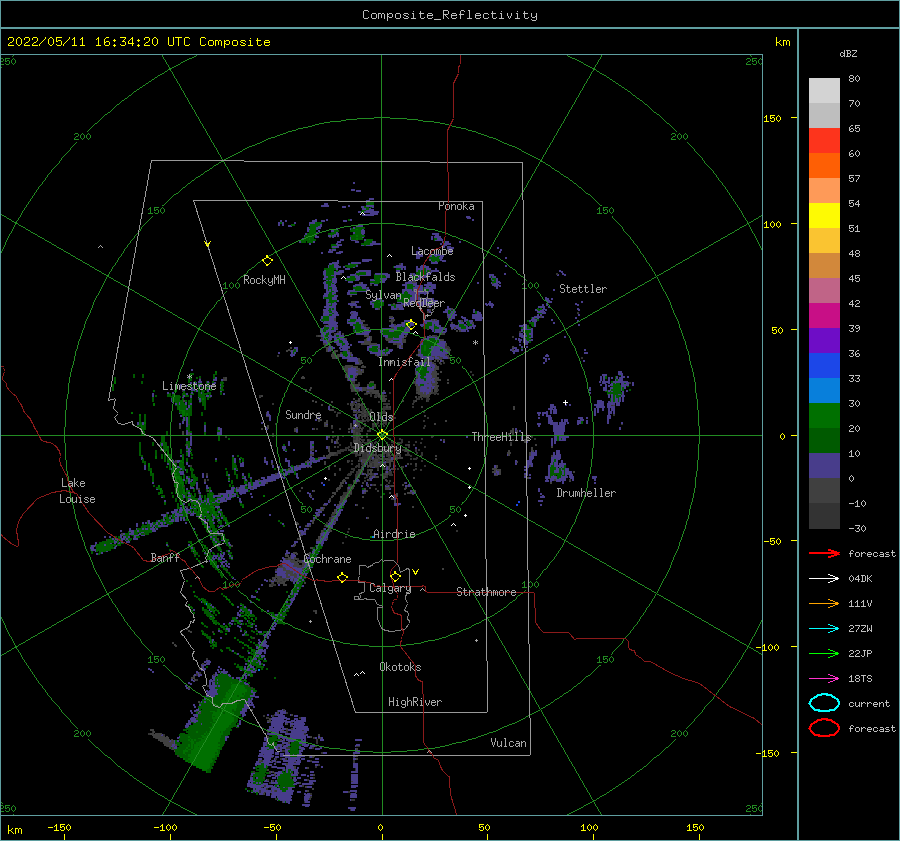Click the red forecast arrow legend icon
The width and height of the screenshot is (900, 841).
click(824, 553)
